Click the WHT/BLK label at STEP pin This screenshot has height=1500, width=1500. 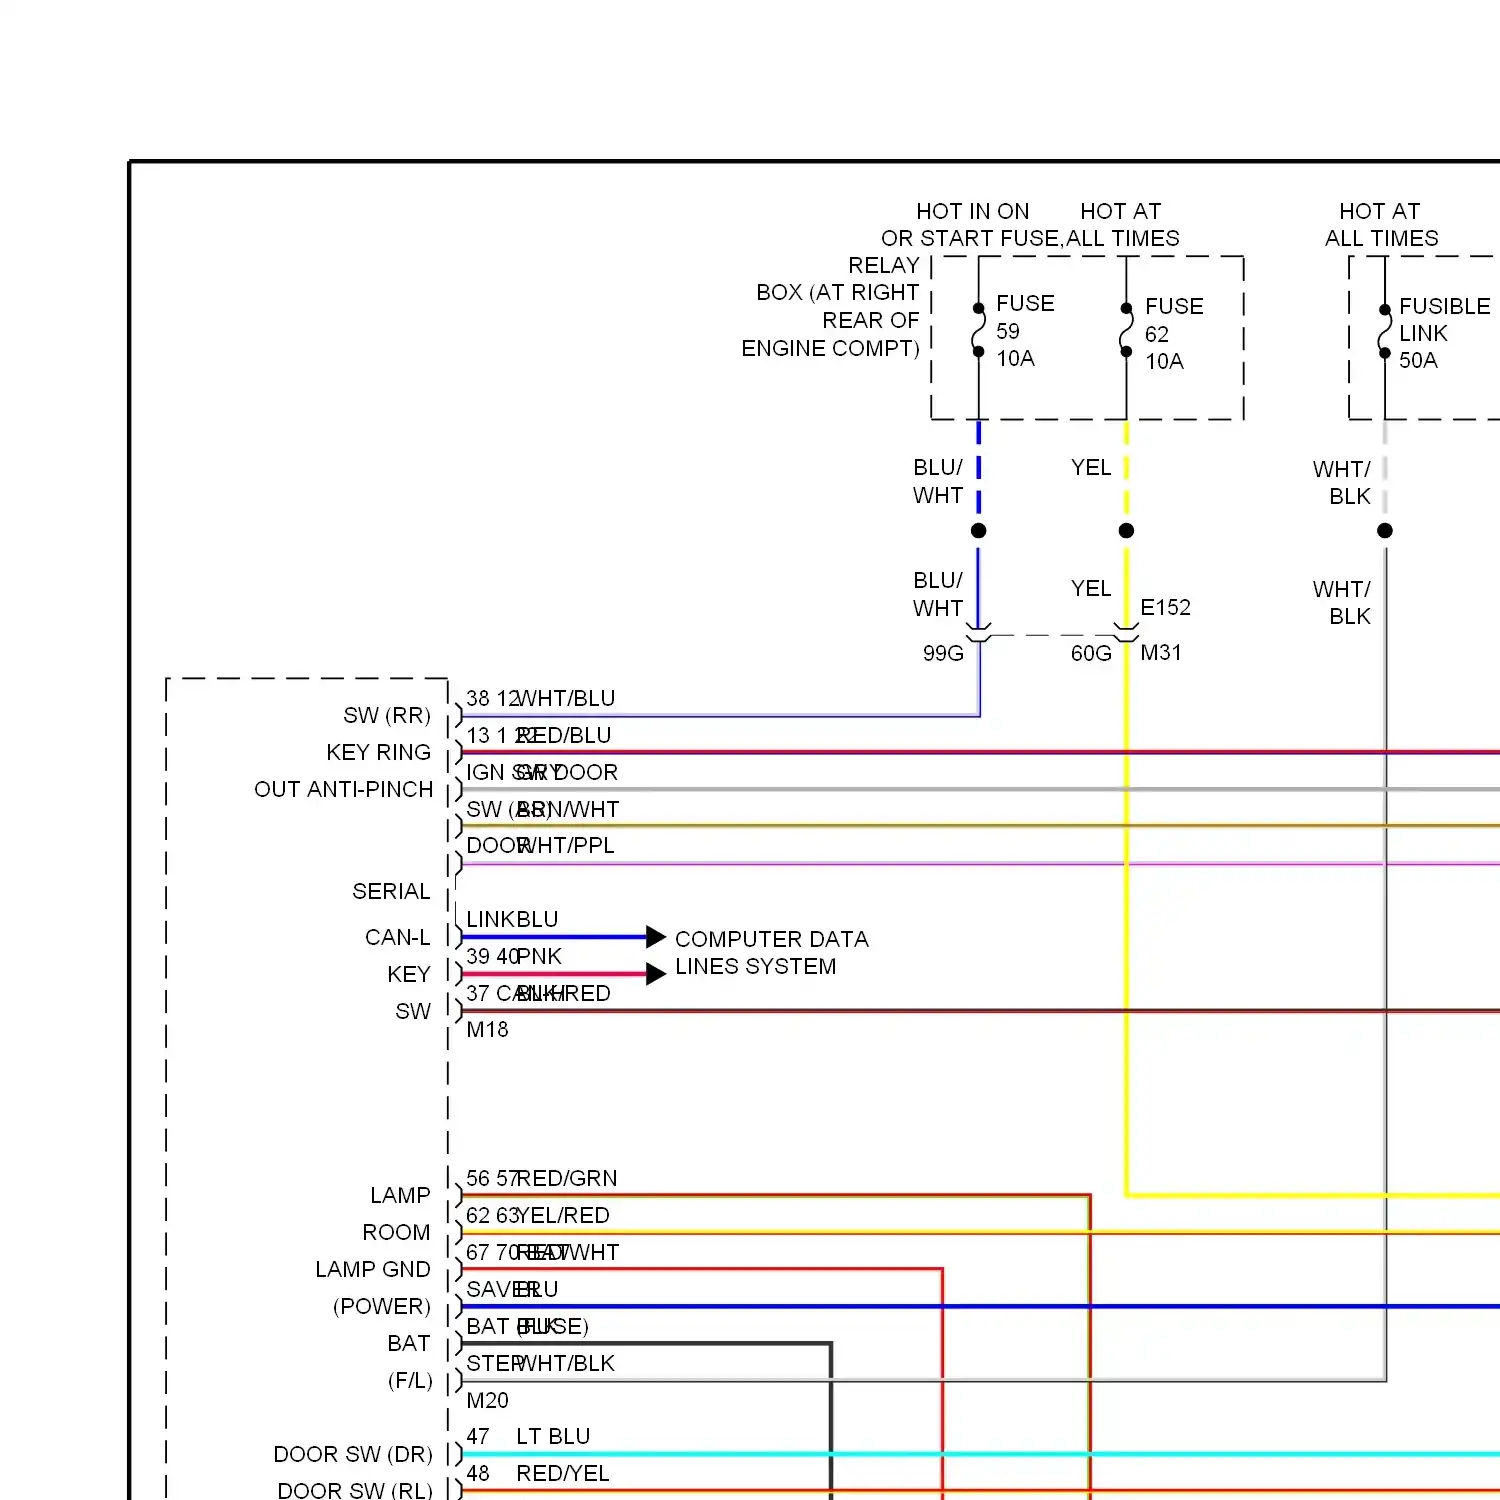[x=565, y=1364]
